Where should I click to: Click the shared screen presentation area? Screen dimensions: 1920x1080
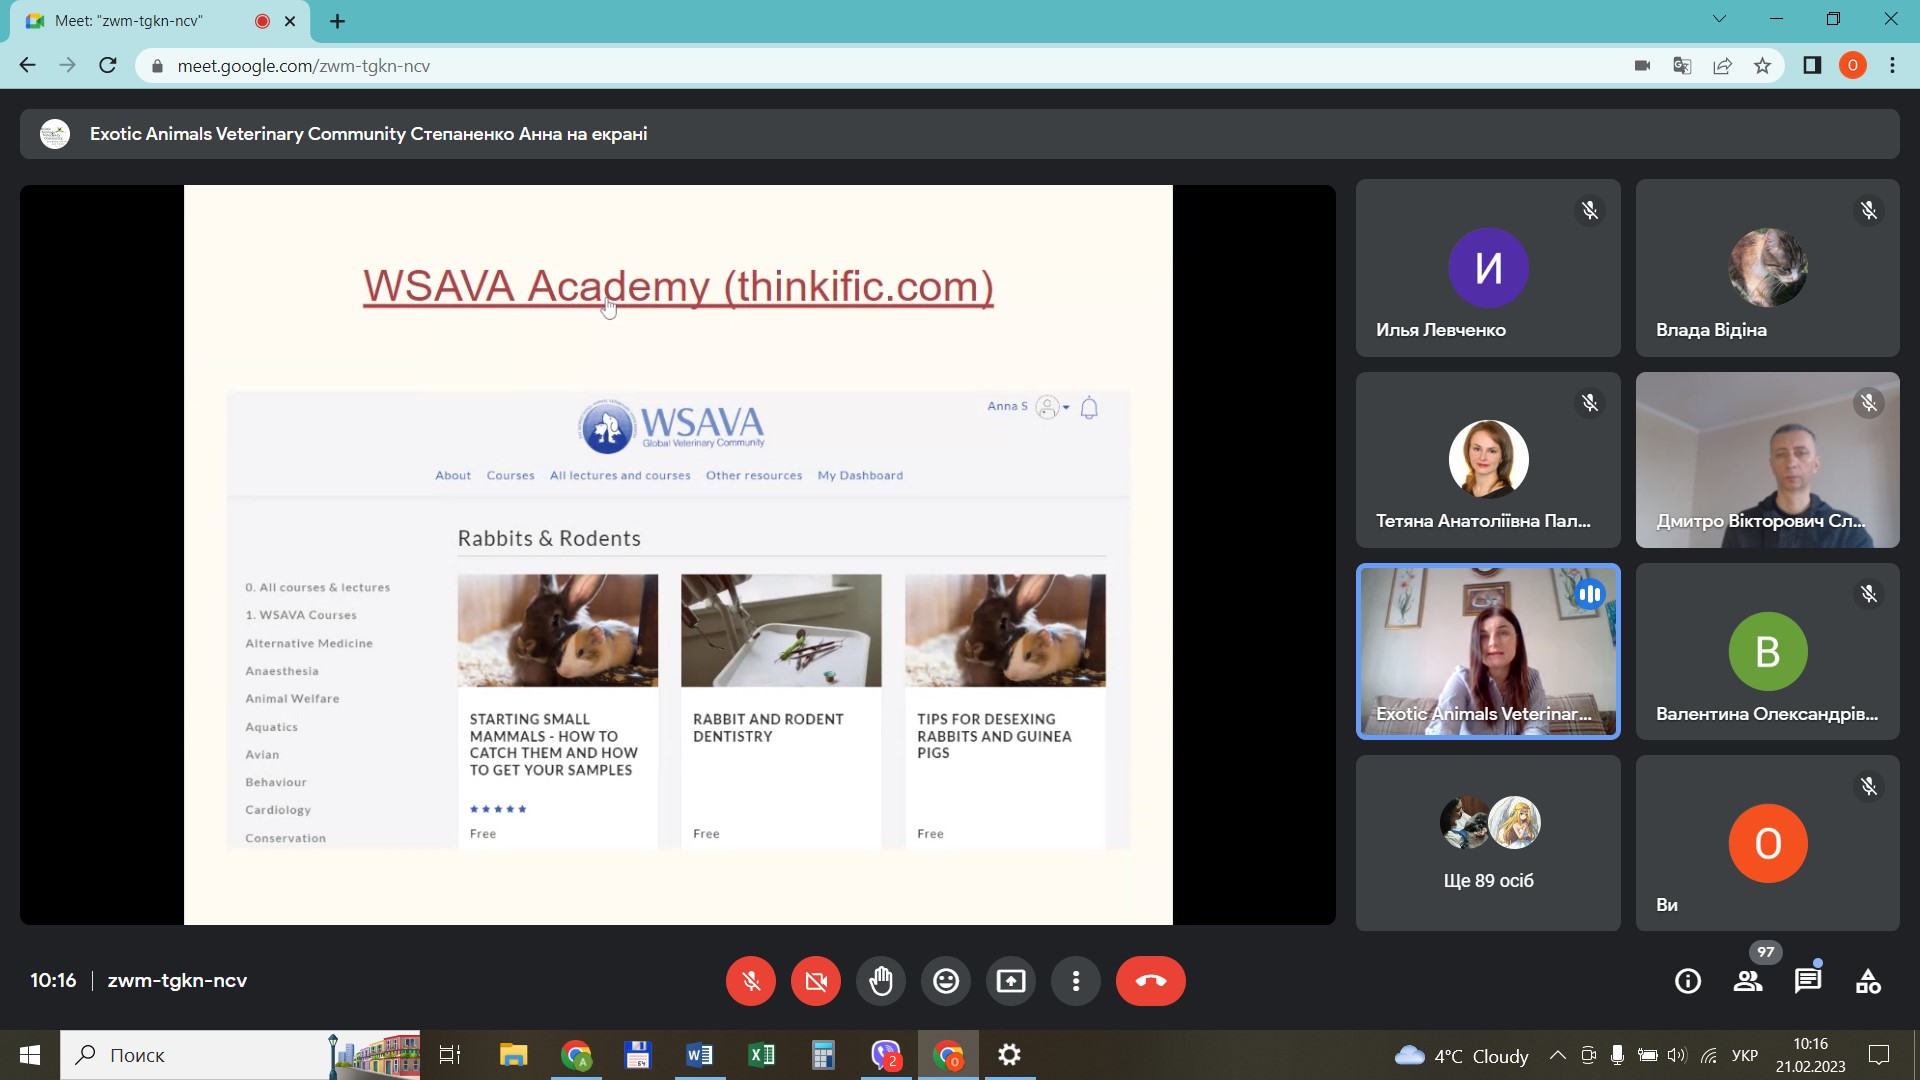[x=678, y=555]
